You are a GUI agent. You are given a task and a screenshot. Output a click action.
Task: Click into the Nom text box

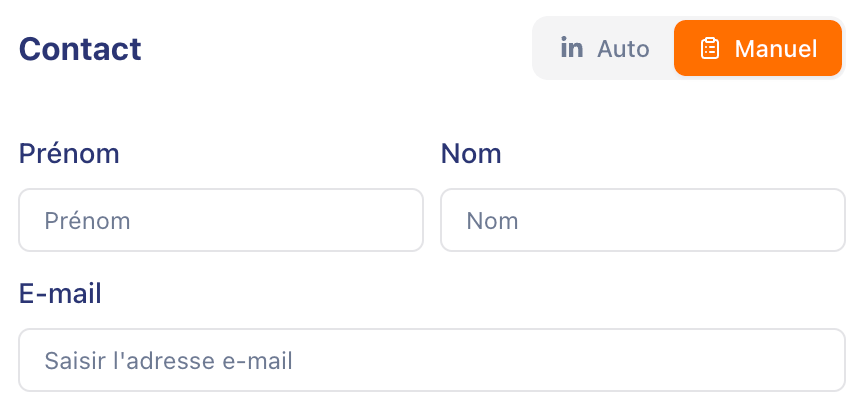(x=643, y=220)
